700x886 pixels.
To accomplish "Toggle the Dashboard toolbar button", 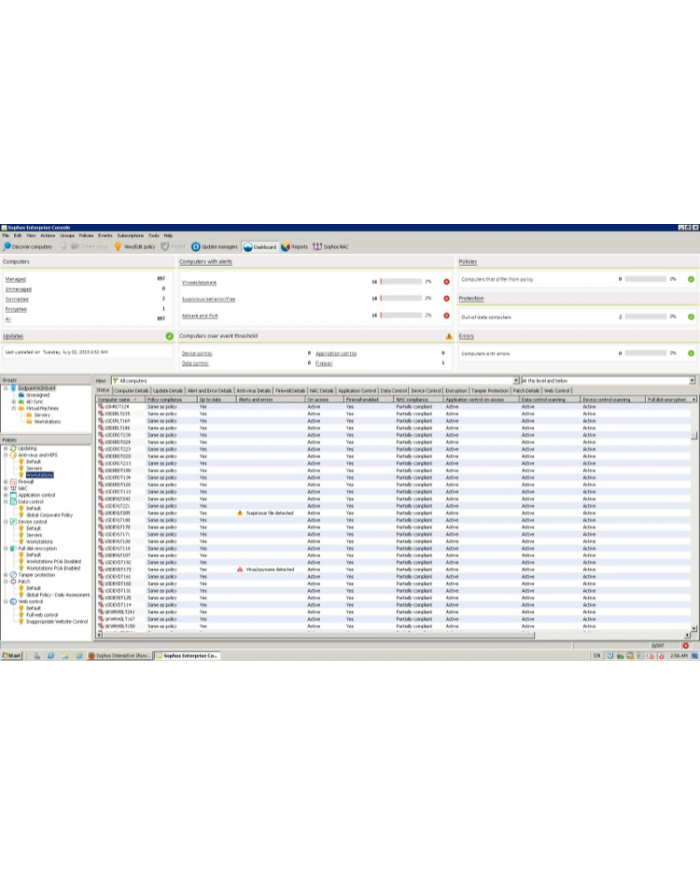I will coord(260,247).
